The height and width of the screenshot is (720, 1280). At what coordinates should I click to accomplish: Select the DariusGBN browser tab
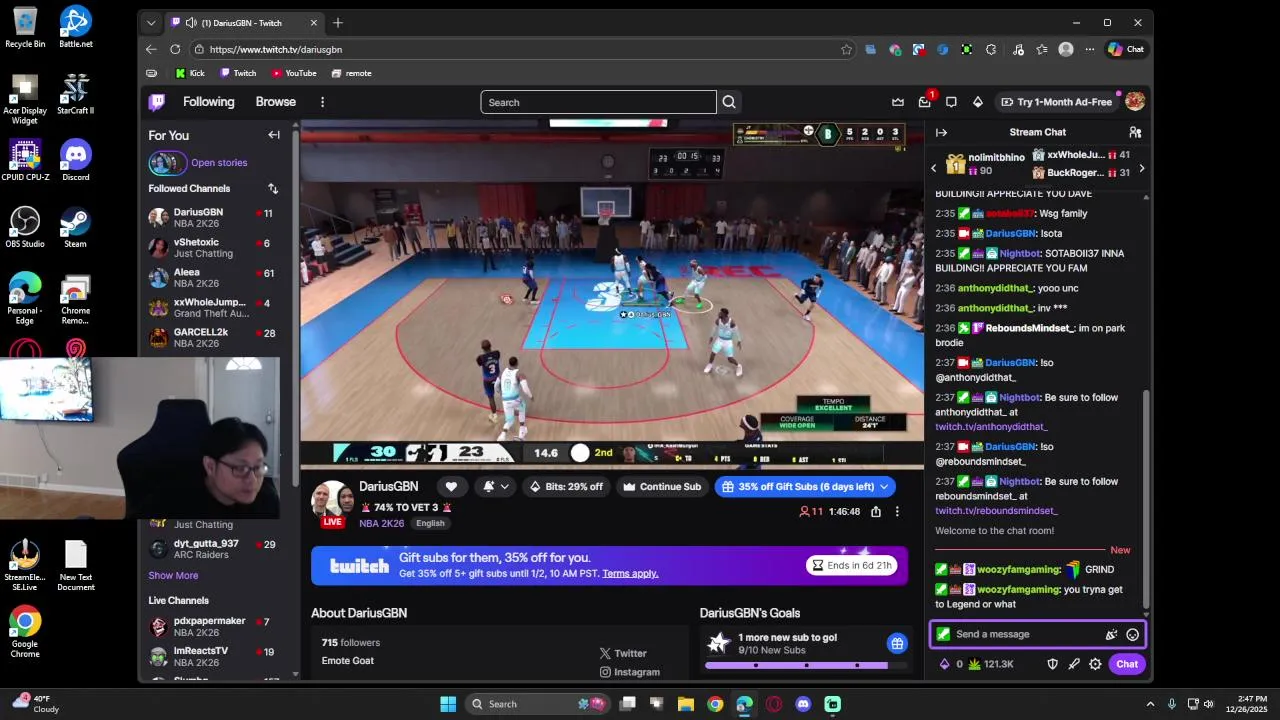tap(245, 23)
